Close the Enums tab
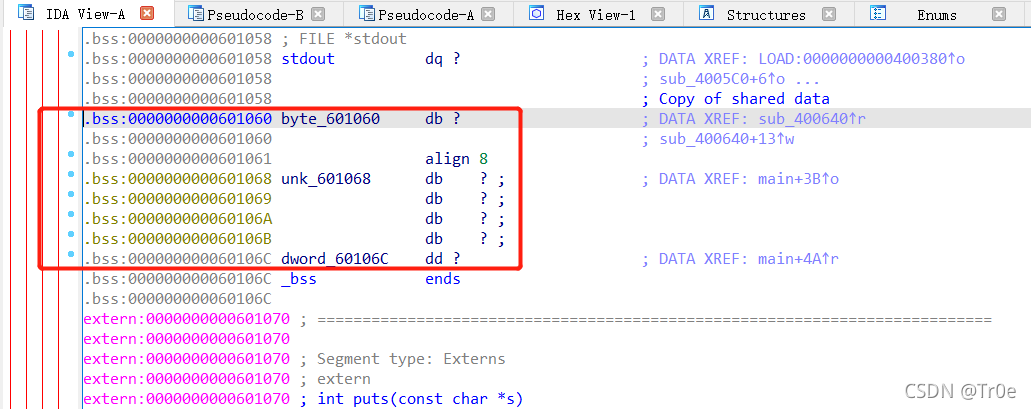This screenshot has width=1031, height=409. point(999,14)
